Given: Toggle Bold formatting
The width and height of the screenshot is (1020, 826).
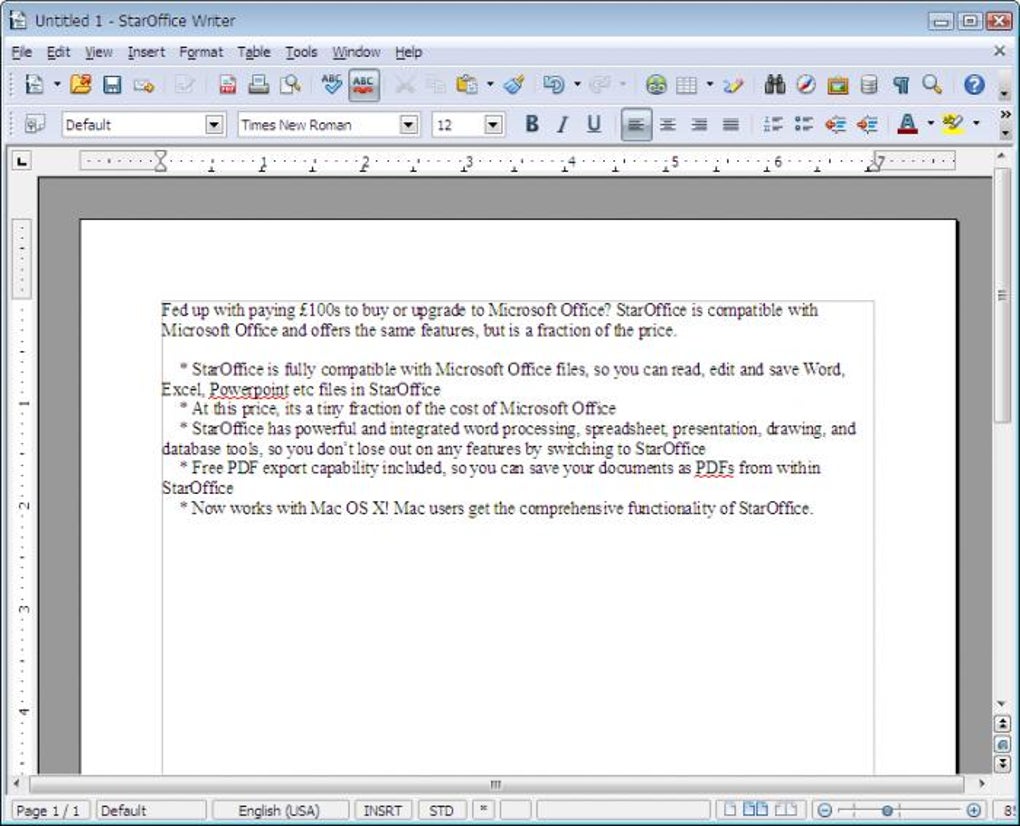Looking at the screenshot, I should 531,124.
